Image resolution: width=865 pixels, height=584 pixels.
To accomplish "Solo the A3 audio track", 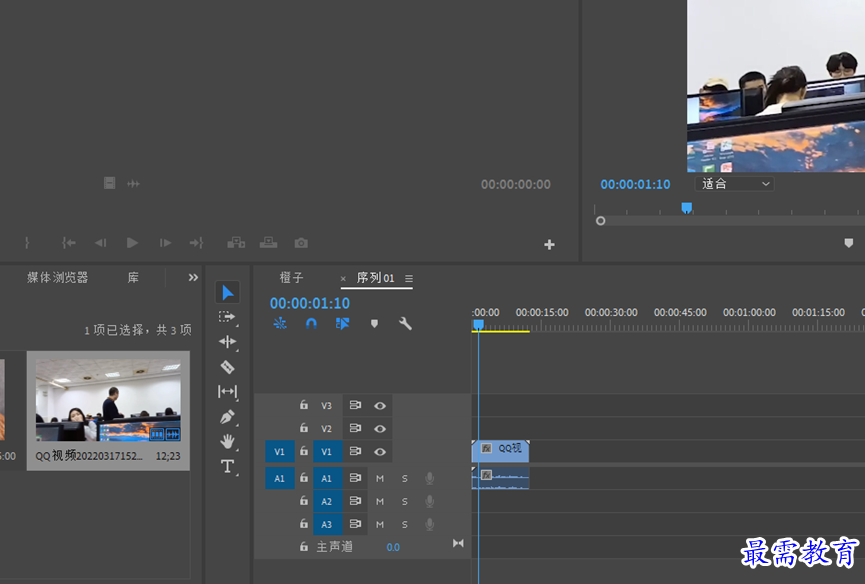I will pyautogui.click(x=405, y=524).
